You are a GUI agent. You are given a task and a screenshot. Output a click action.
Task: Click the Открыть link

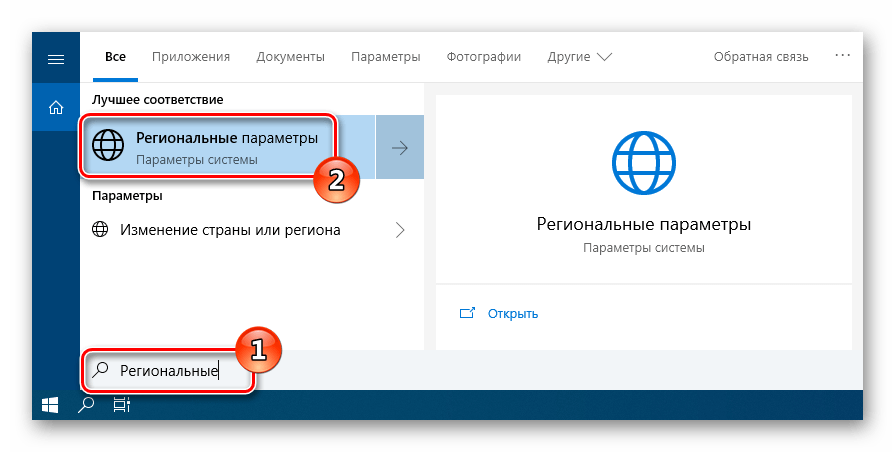pyautogui.click(x=513, y=314)
